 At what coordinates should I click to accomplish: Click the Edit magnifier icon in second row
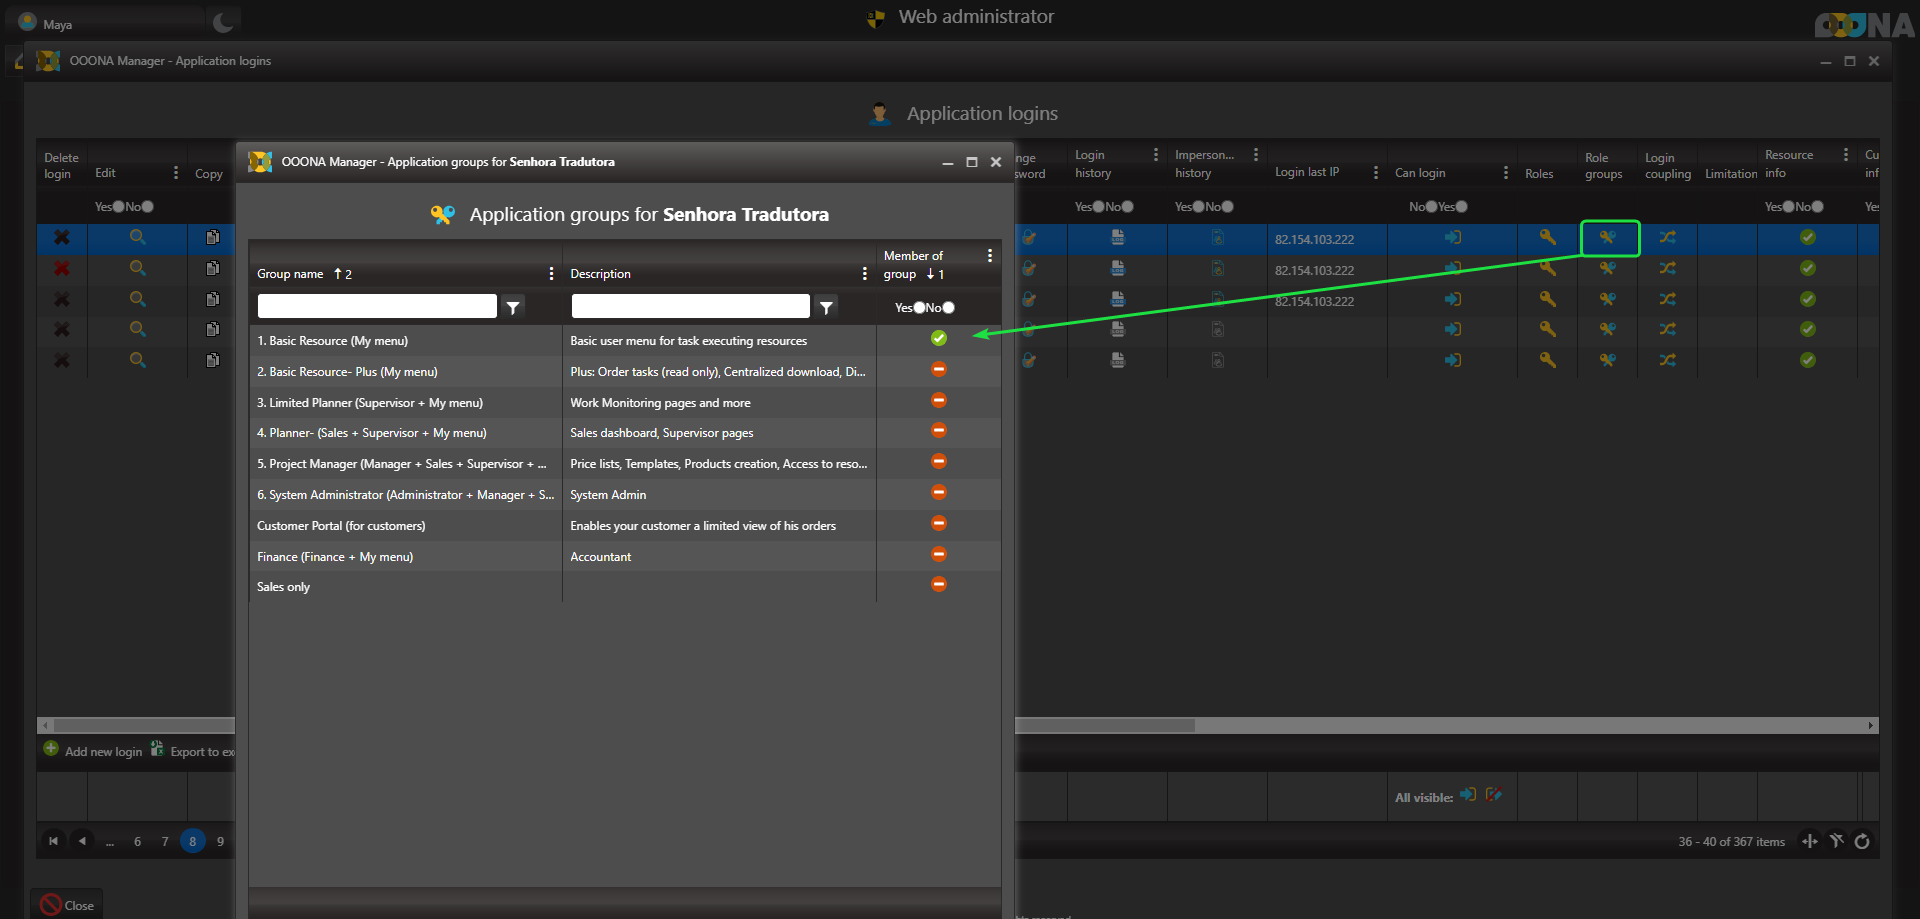(138, 268)
